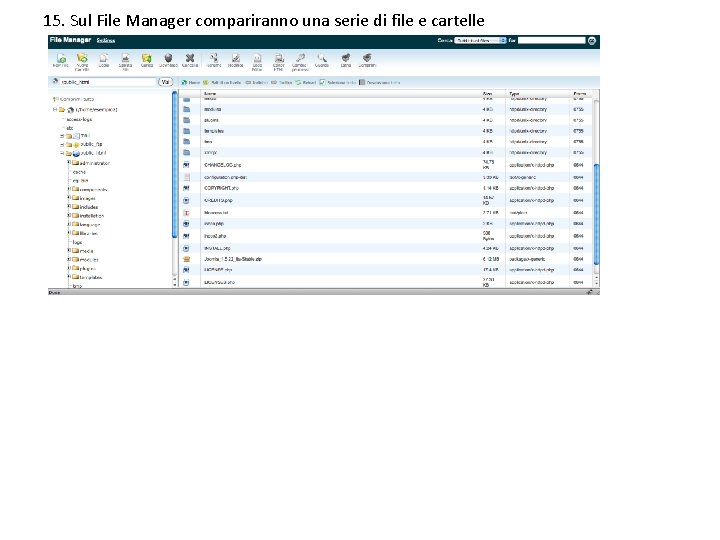Click the Sposta file toolbar icon
Viewport: 720px width, 540px height.
(125, 62)
